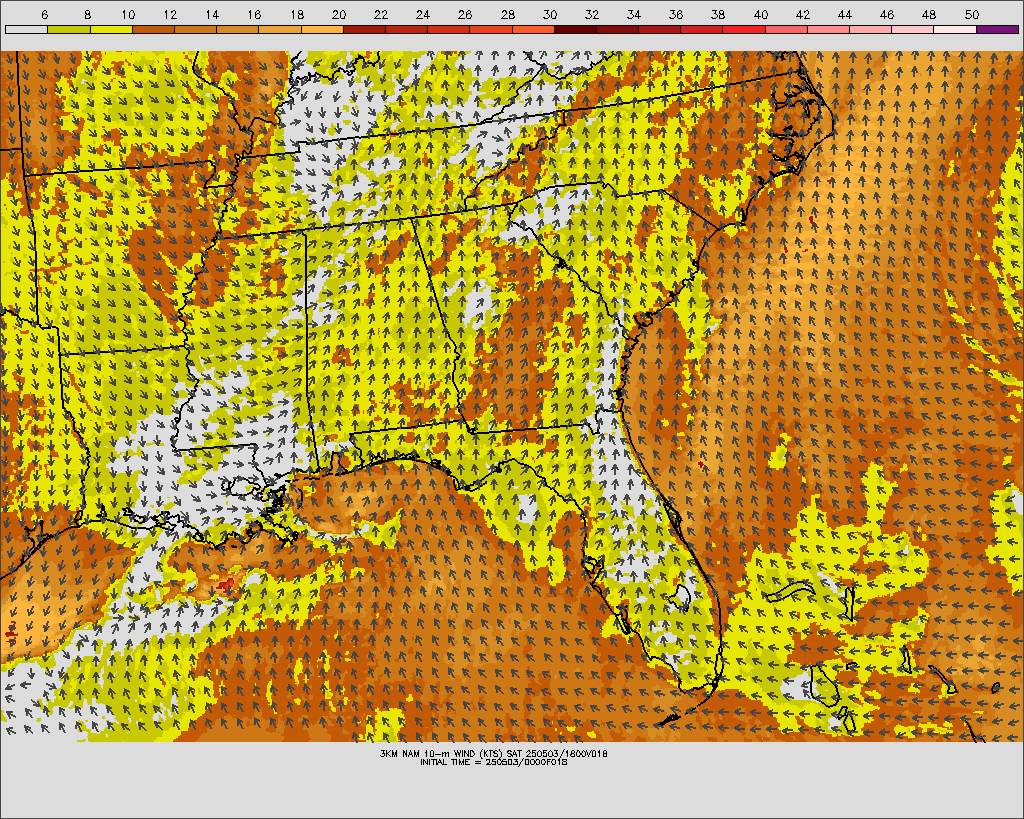Viewport: 1024px width, 819px height.
Task: Select the palest swatch between 48 and 50
Action: point(955,29)
